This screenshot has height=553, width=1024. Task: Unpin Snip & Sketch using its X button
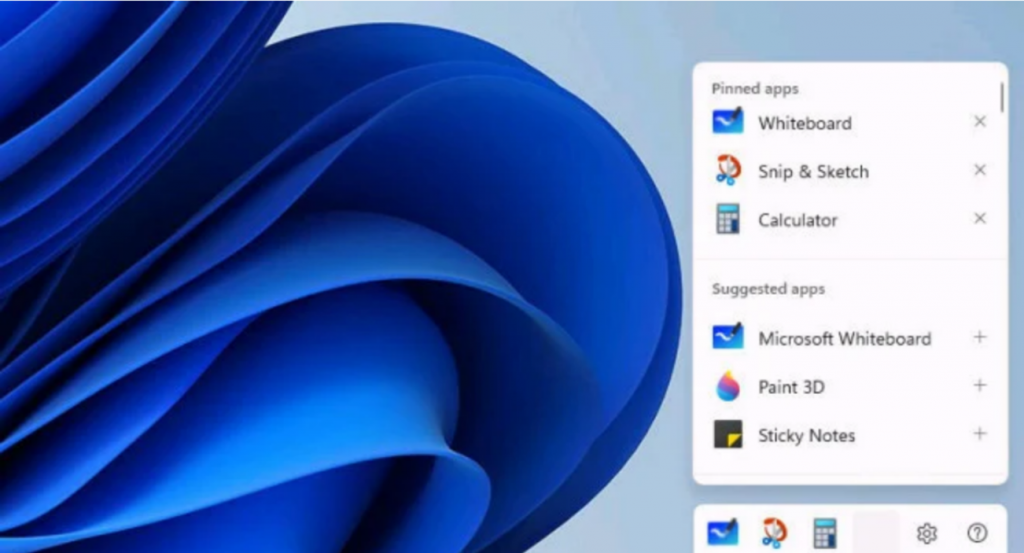tap(980, 170)
